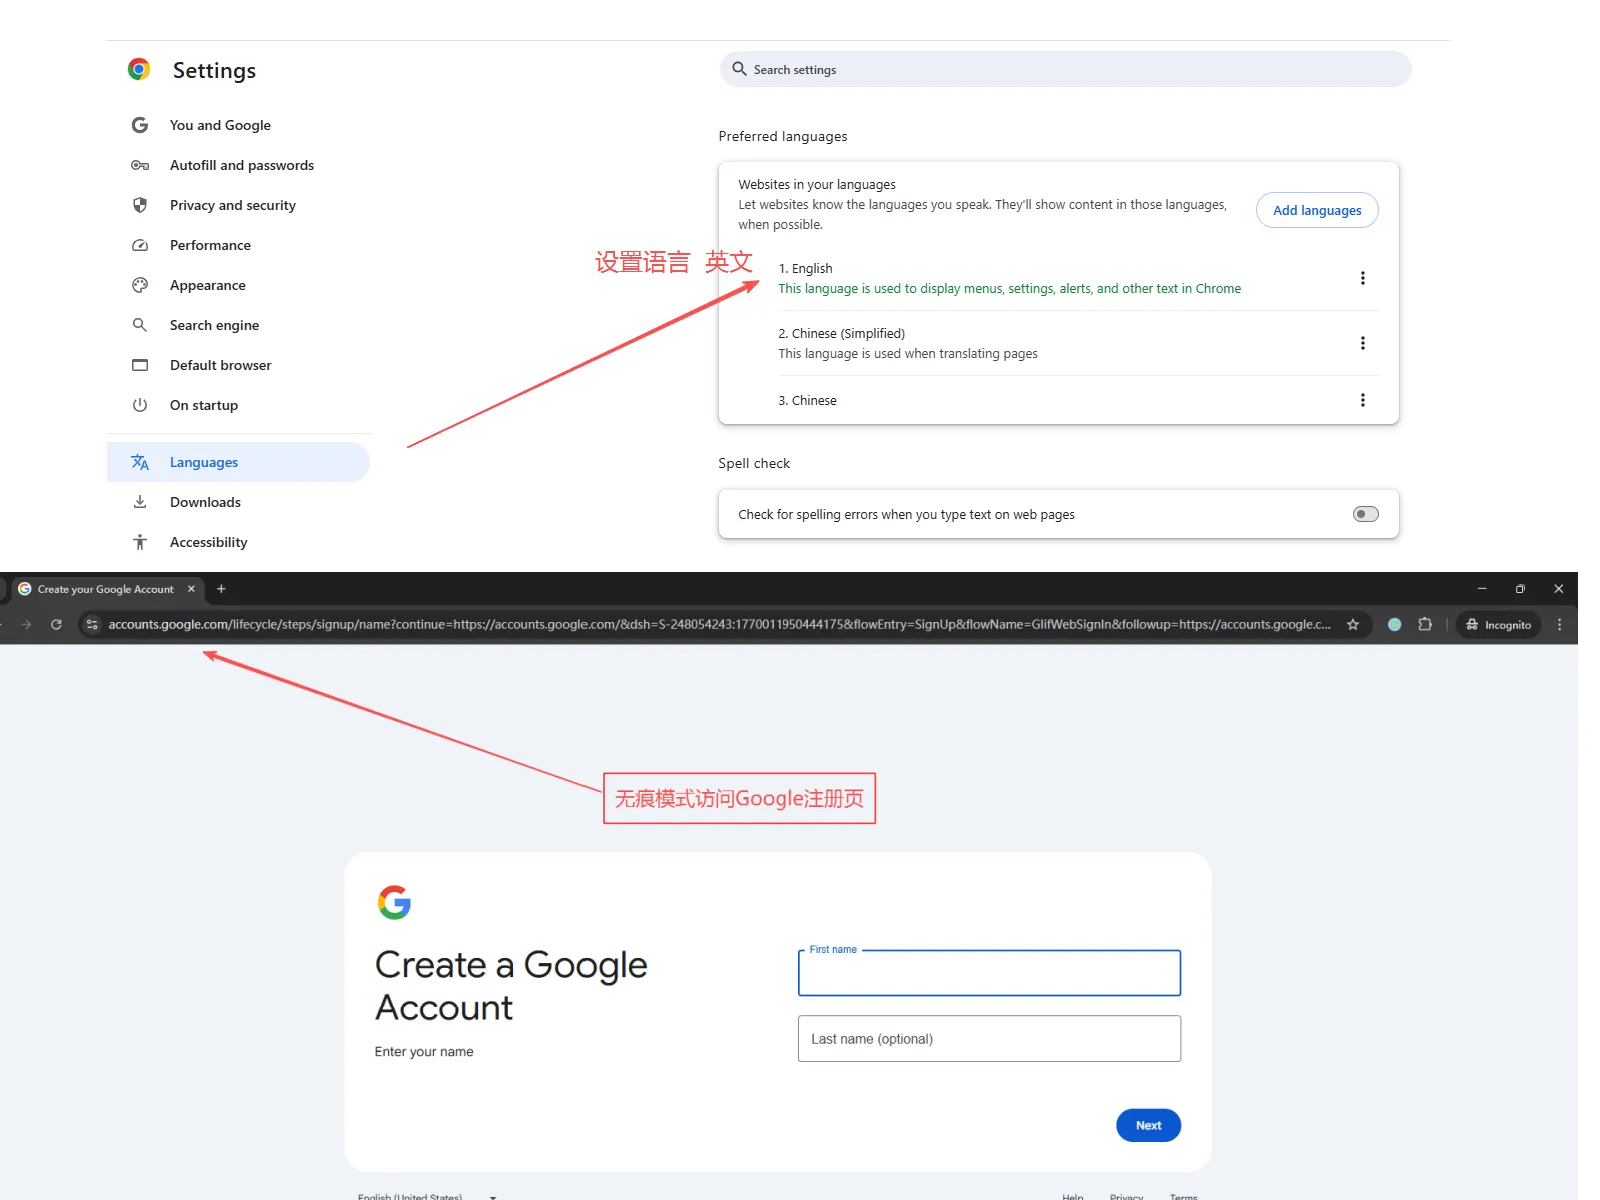
Task: Click the Add languages button
Action: tap(1316, 210)
